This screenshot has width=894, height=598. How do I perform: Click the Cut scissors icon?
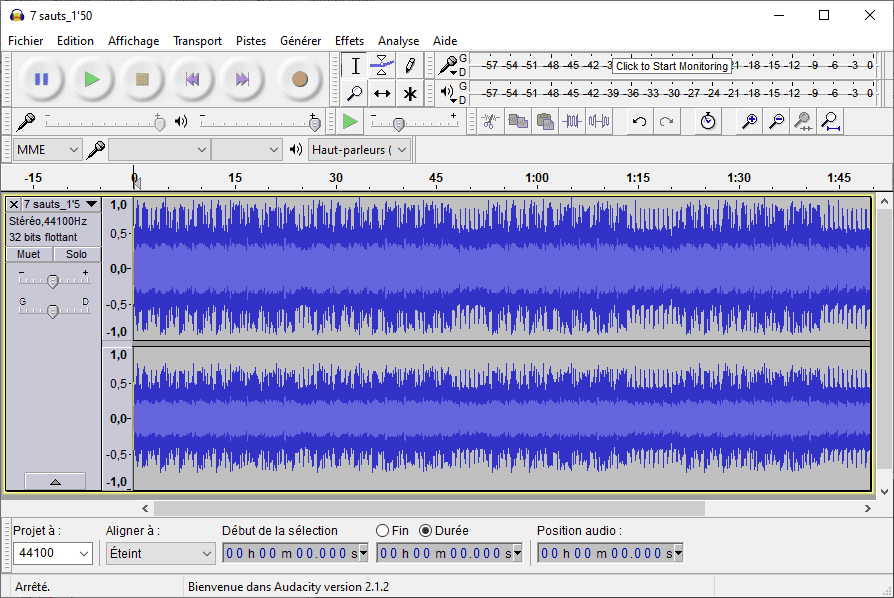(490, 121)
